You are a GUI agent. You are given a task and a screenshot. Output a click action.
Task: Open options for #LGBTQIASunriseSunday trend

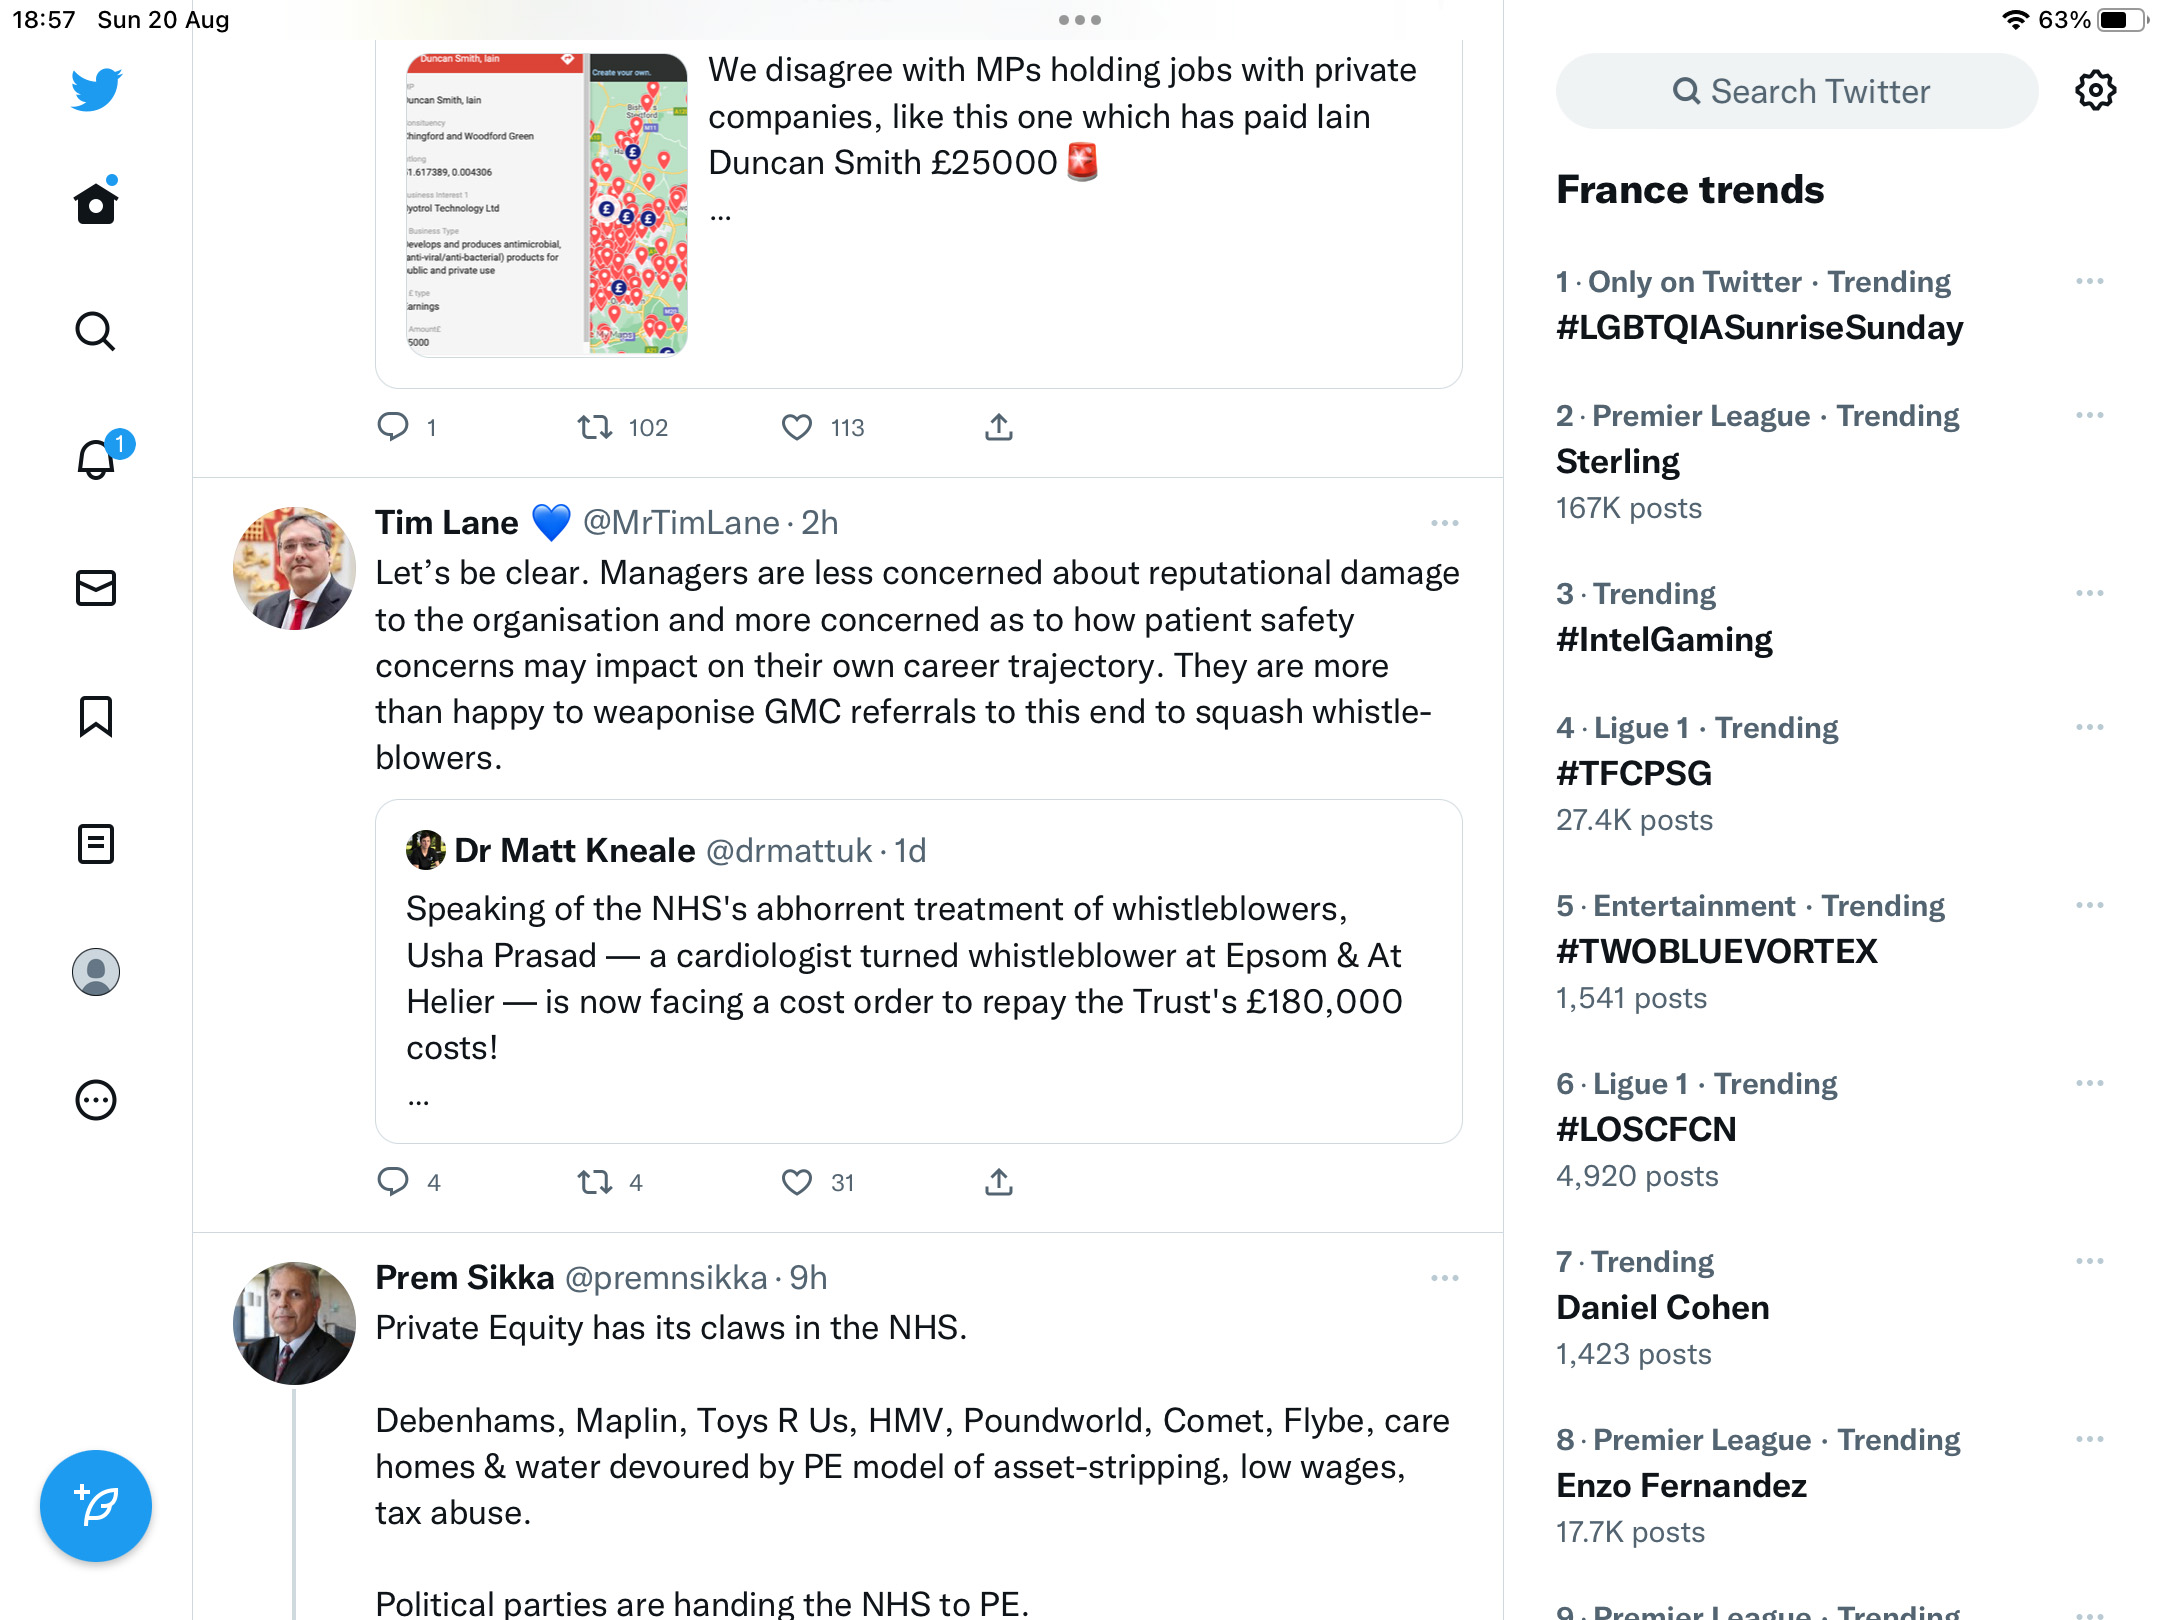pos(2089,282)
